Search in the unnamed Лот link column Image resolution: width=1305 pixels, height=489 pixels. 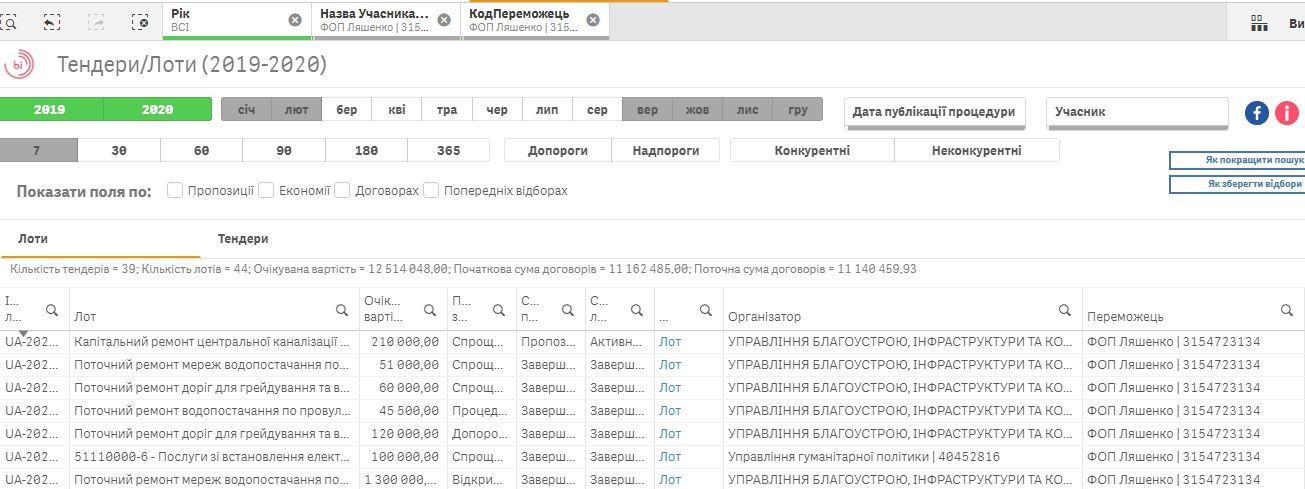(x=705, y=310)
